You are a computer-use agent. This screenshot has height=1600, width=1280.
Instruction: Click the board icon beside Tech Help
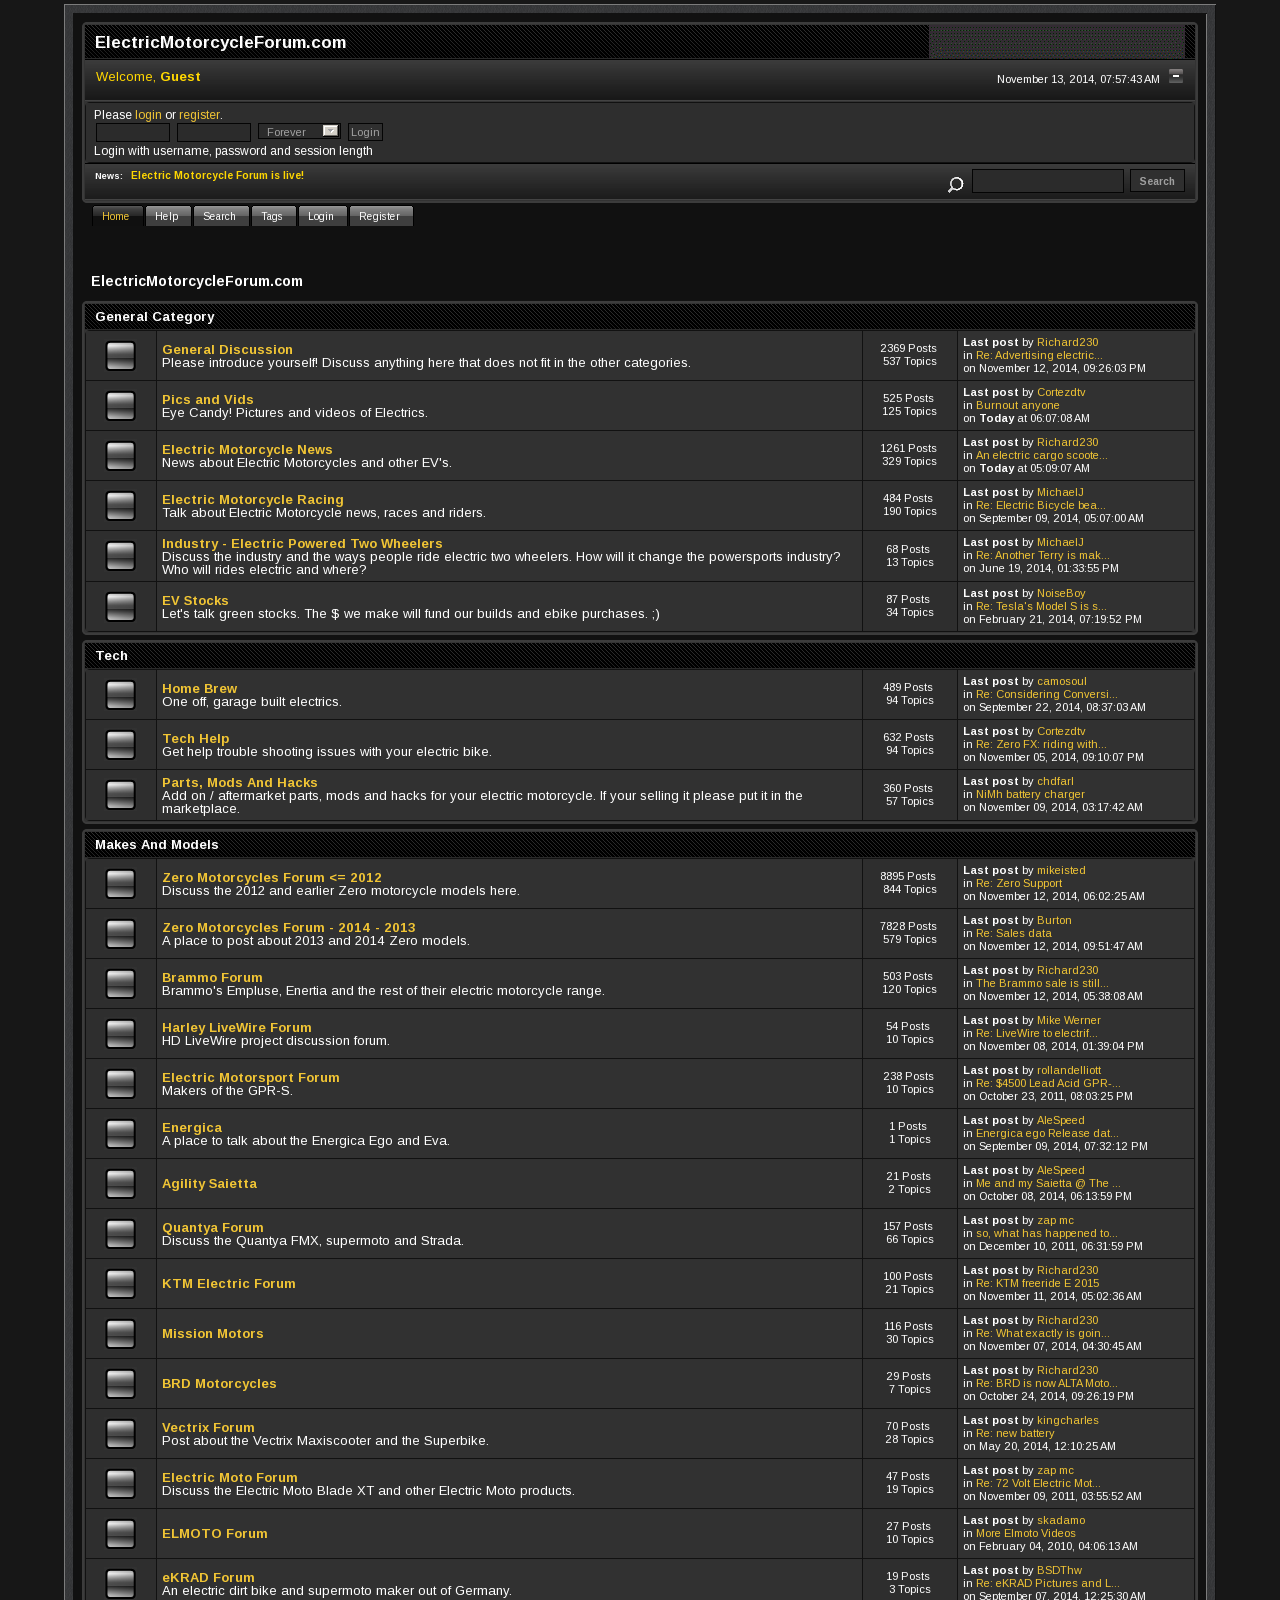[x=121, y=745]
